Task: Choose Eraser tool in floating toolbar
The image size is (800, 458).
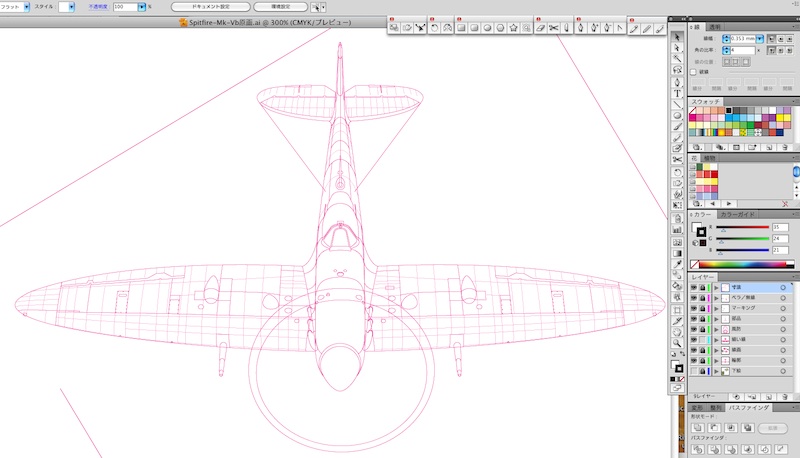Action: [541, 28]
